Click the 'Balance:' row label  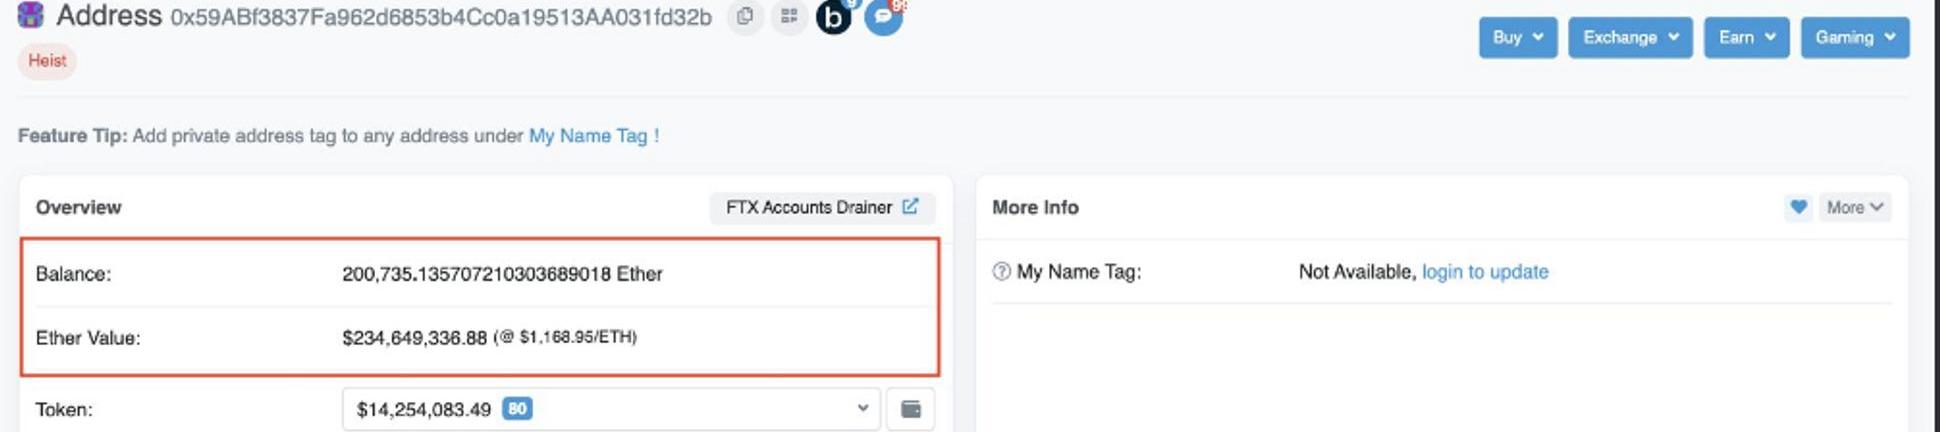(73, 274)
